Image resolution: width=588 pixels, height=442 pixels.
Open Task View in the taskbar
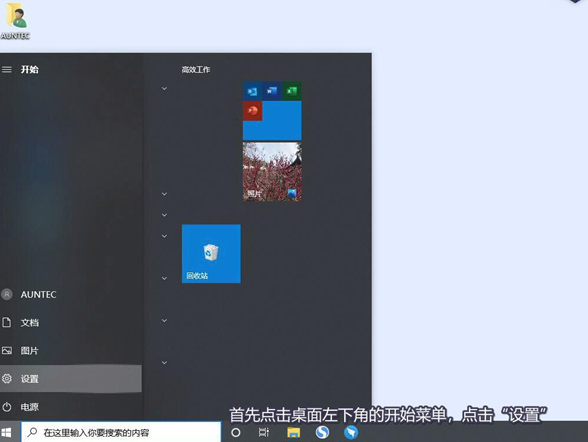point(264,432)
